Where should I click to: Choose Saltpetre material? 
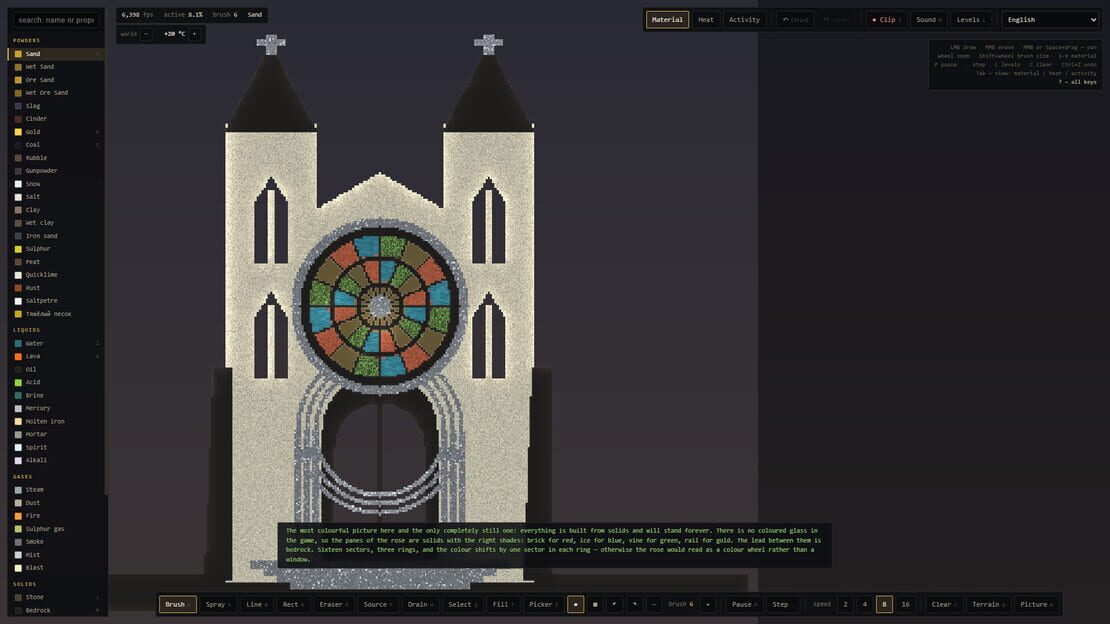tap(55, 300)
